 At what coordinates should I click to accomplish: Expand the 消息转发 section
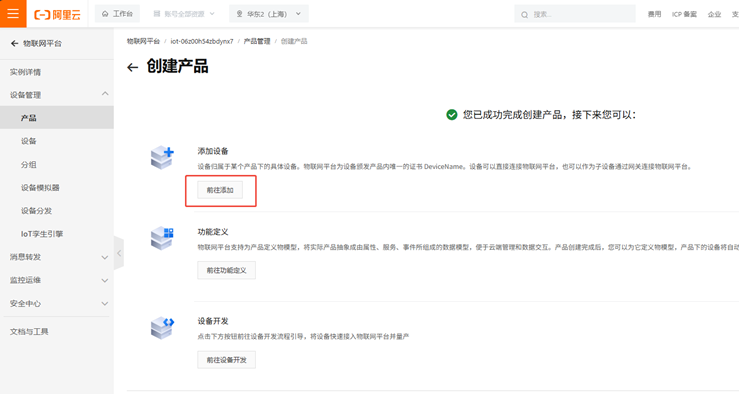click(57, 257)
